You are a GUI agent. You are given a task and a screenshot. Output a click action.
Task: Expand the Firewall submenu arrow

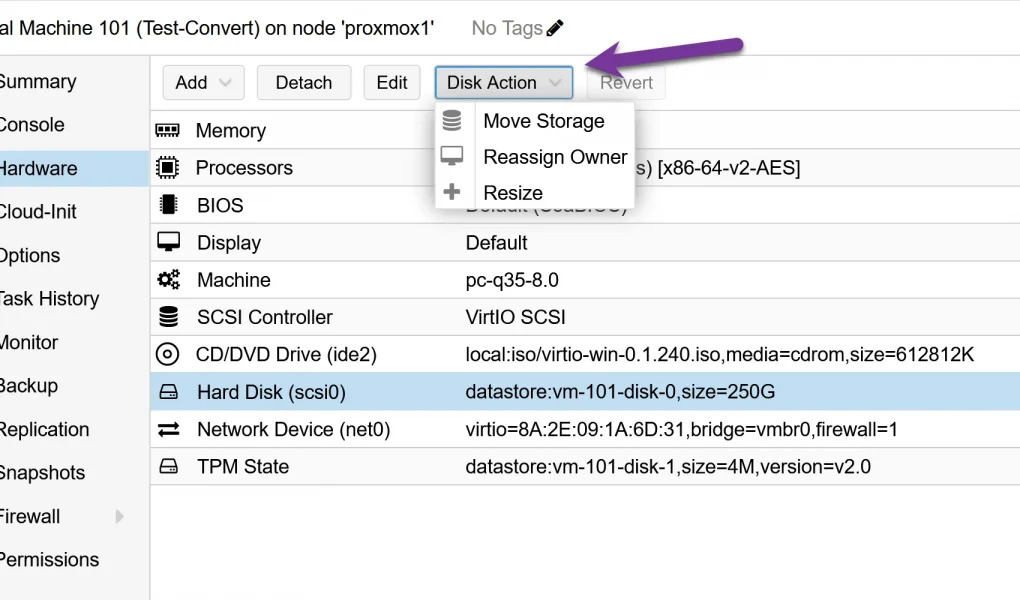point(120,517)
